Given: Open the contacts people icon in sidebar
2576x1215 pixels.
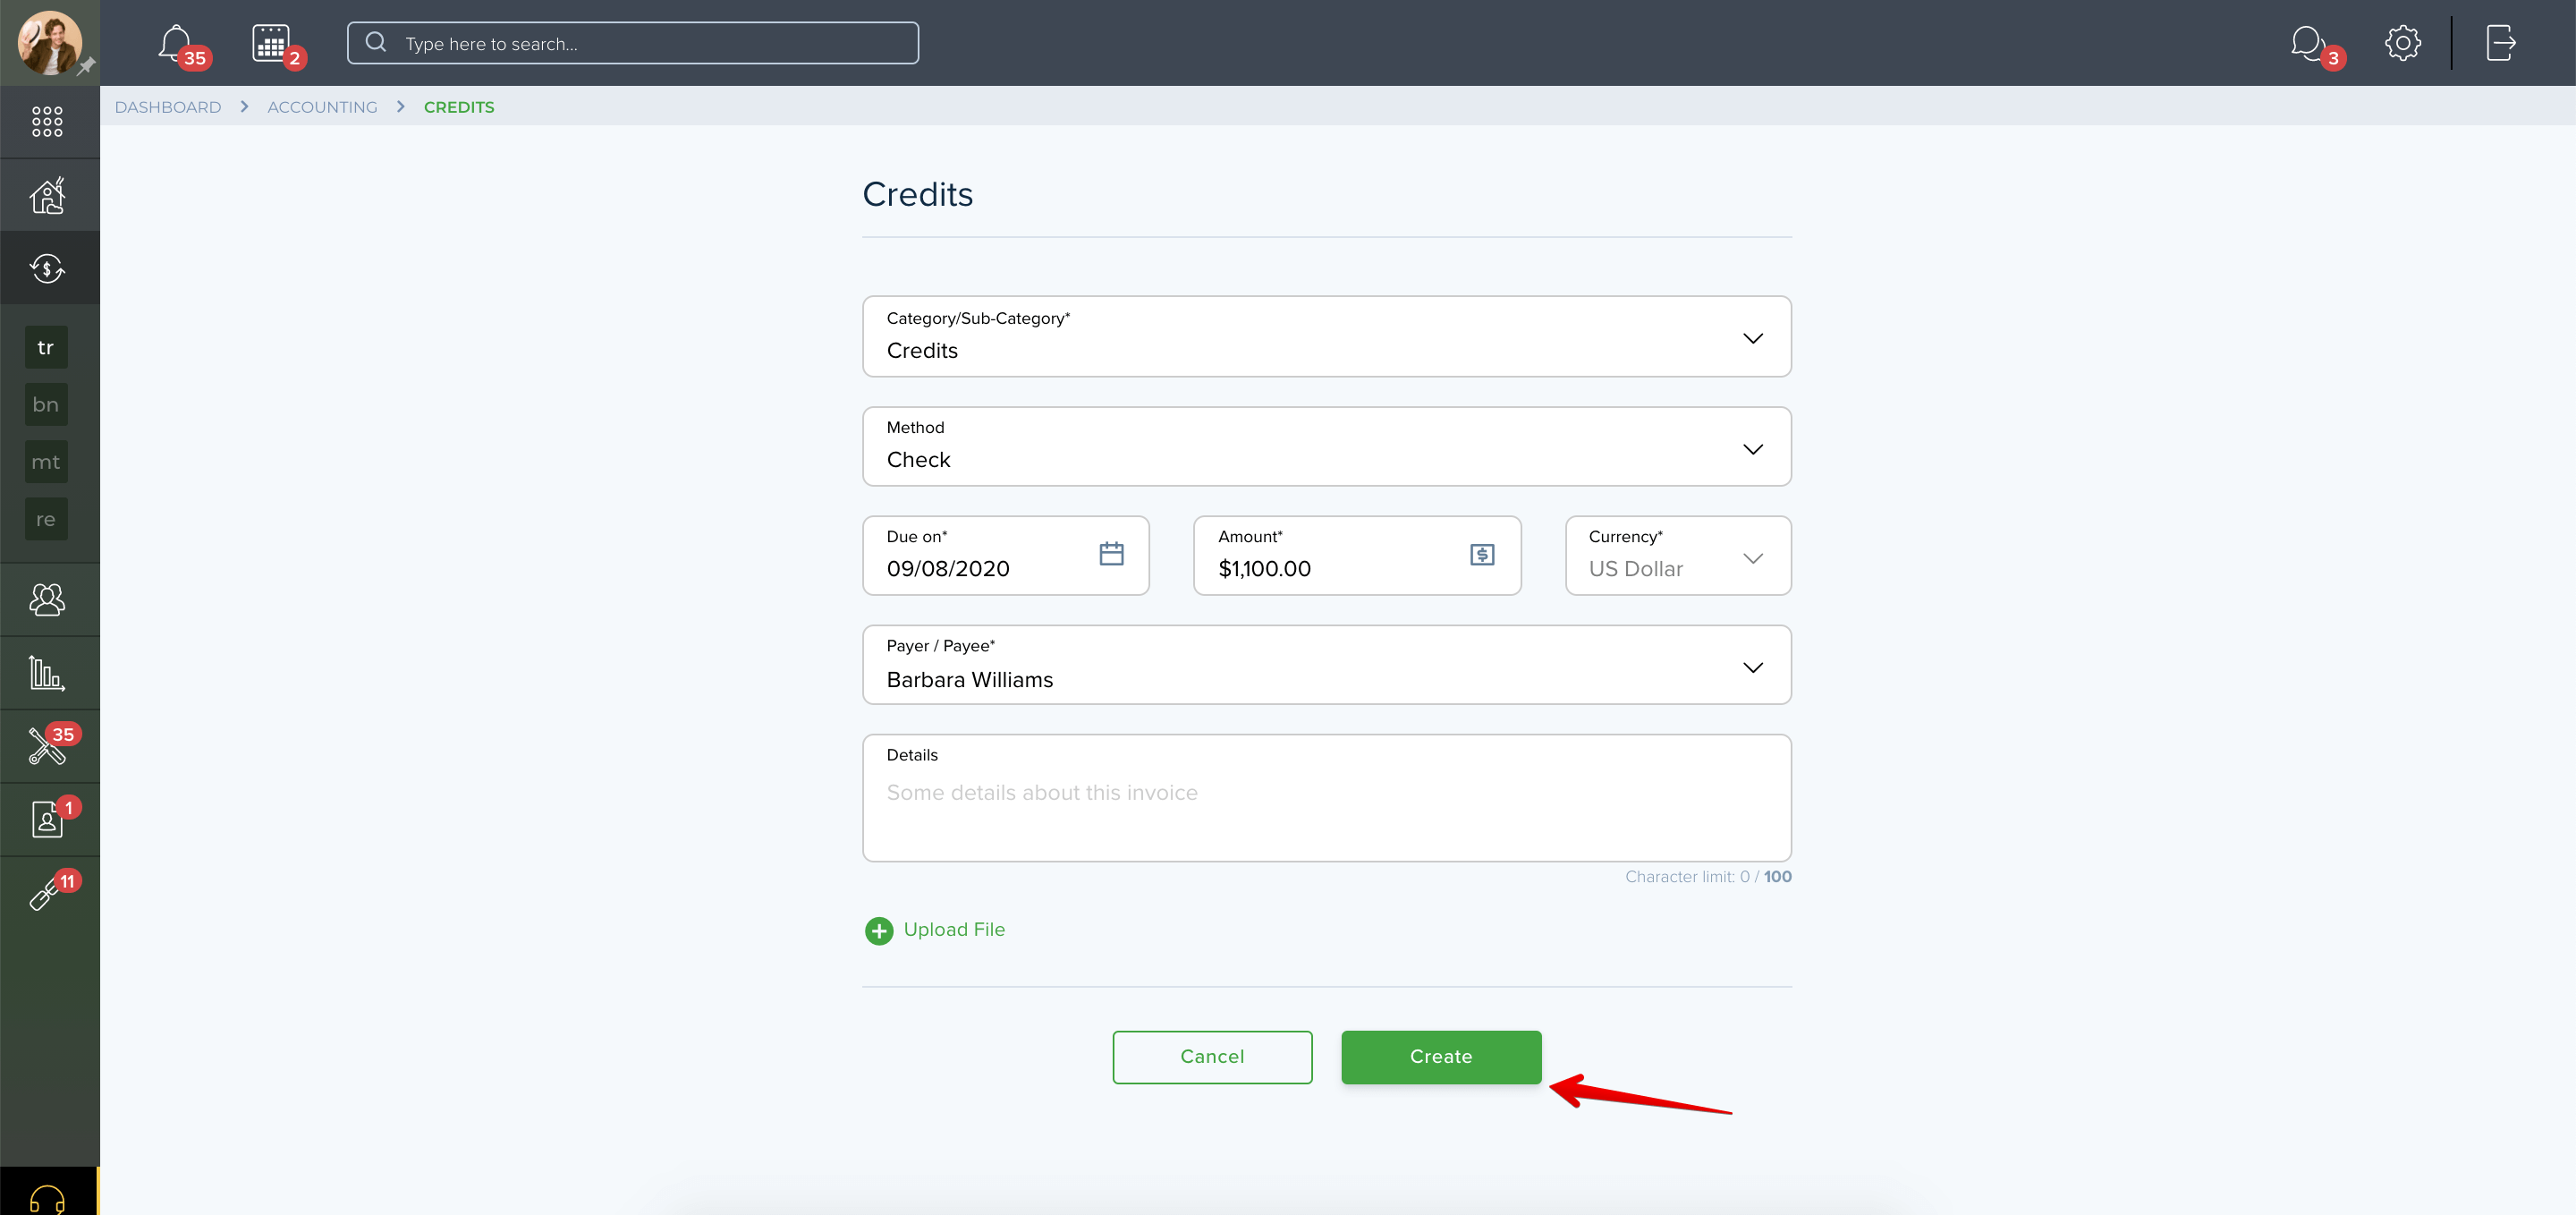Looking at the screenshot, I should click(x=47, y=600).
